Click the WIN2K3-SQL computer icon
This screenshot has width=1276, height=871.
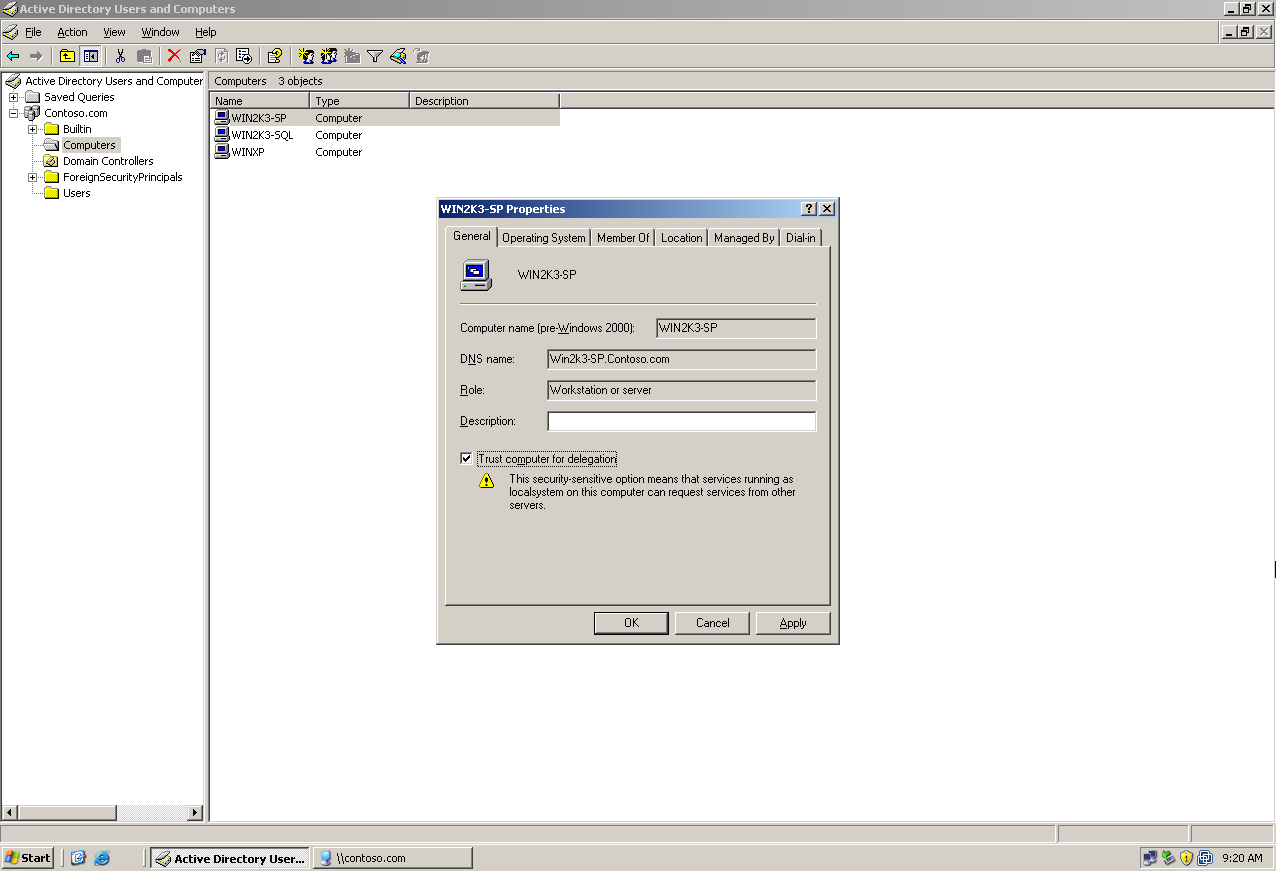222,135
